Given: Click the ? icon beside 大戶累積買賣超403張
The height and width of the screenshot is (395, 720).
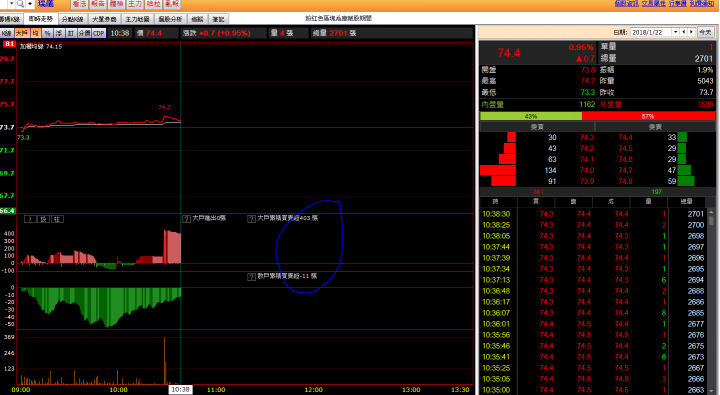Looking at the screenshot, I should point(251,219).
